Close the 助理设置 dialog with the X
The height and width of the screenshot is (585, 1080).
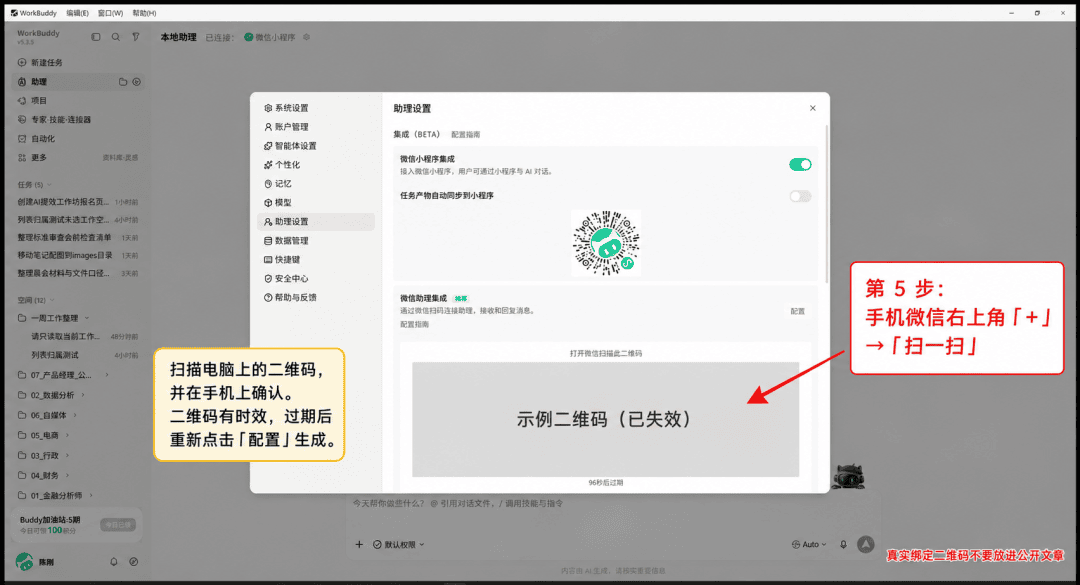pyautogui.click(x=813, y=108)
